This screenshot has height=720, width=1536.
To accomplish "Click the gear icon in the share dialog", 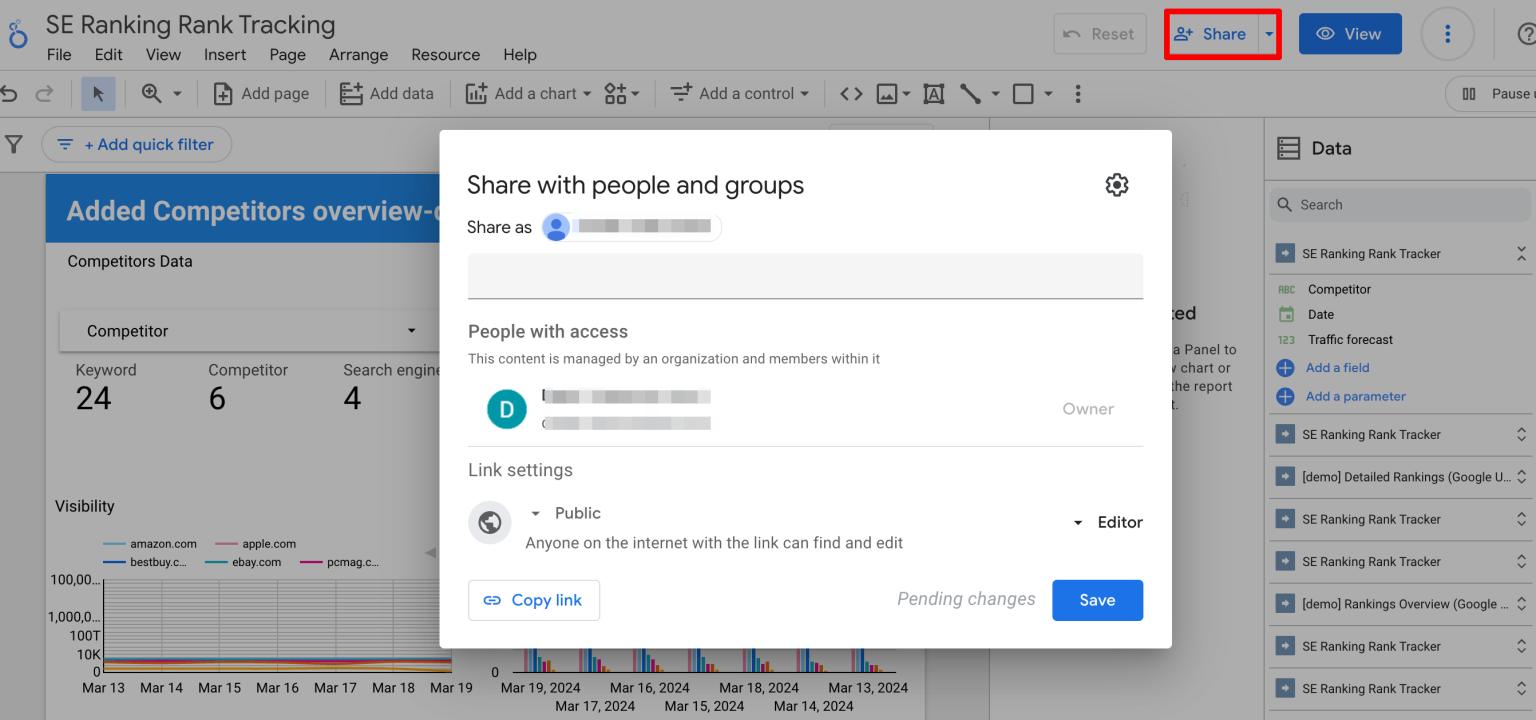I will (1117, 184).
